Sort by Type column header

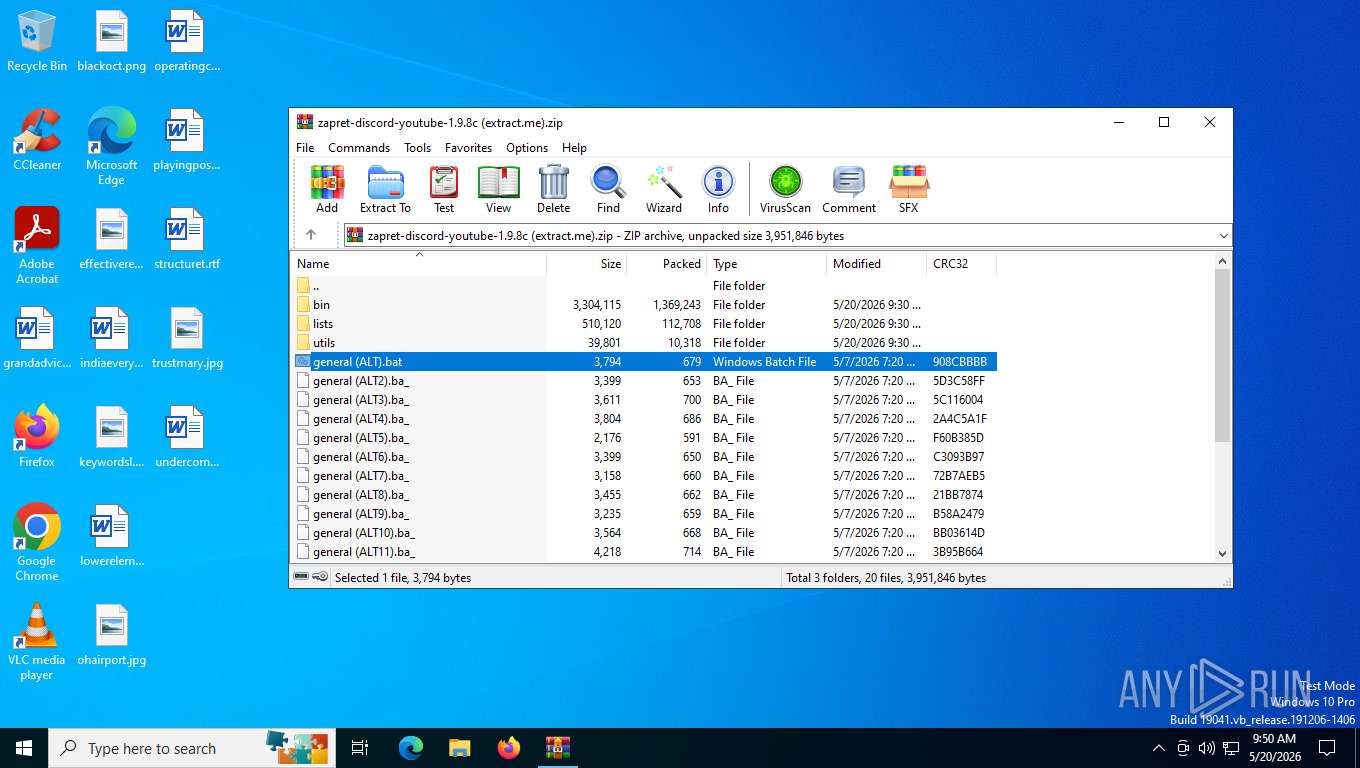767,264
